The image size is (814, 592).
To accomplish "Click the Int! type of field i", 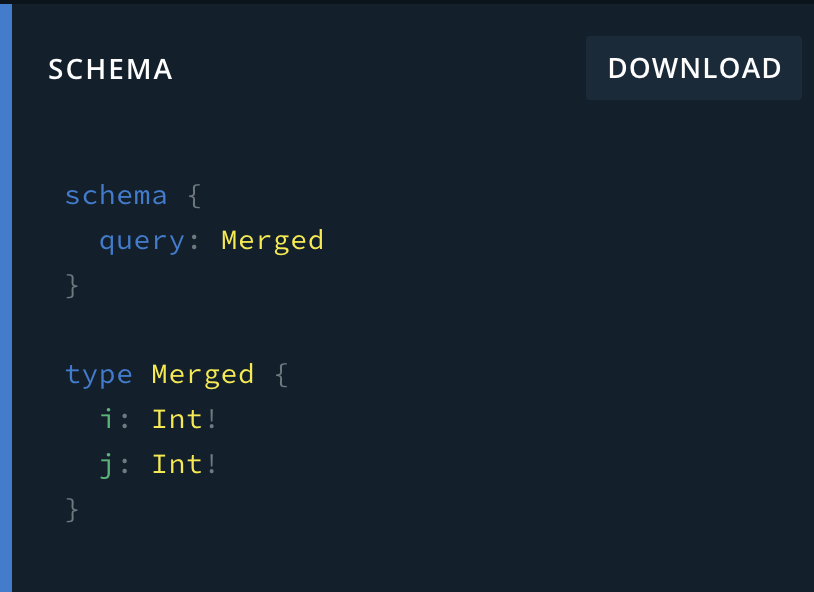I will point(177,419).
